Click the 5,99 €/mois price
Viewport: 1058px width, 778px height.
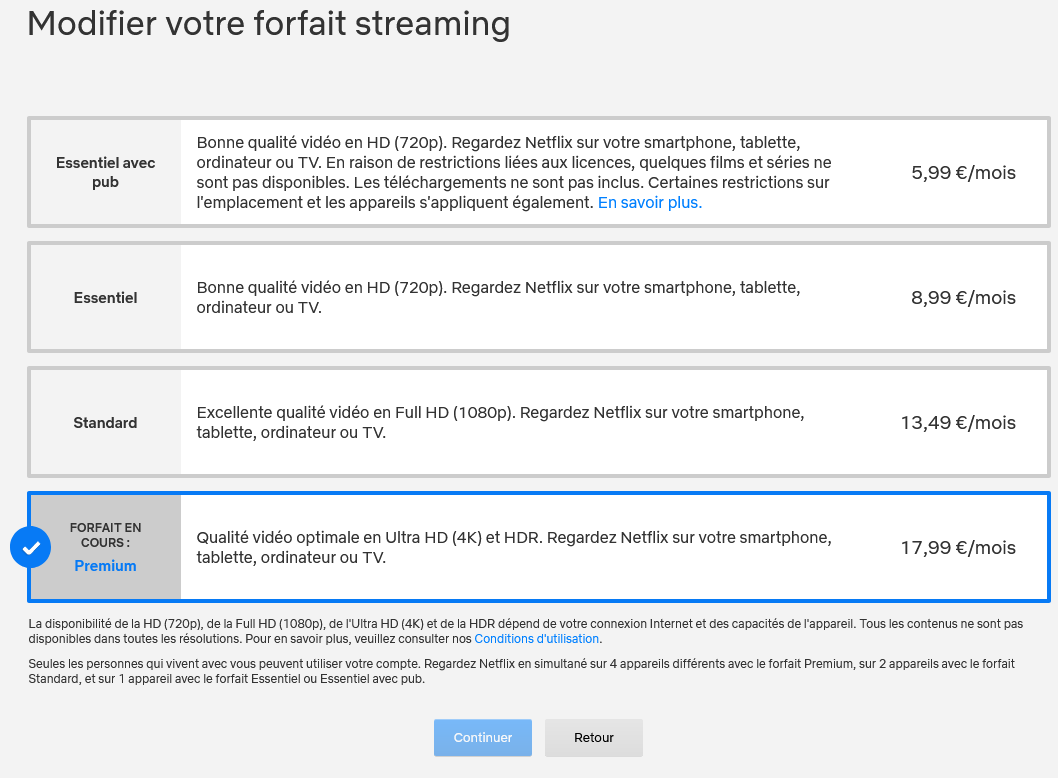pyautogui.click(x=963, y=172)
